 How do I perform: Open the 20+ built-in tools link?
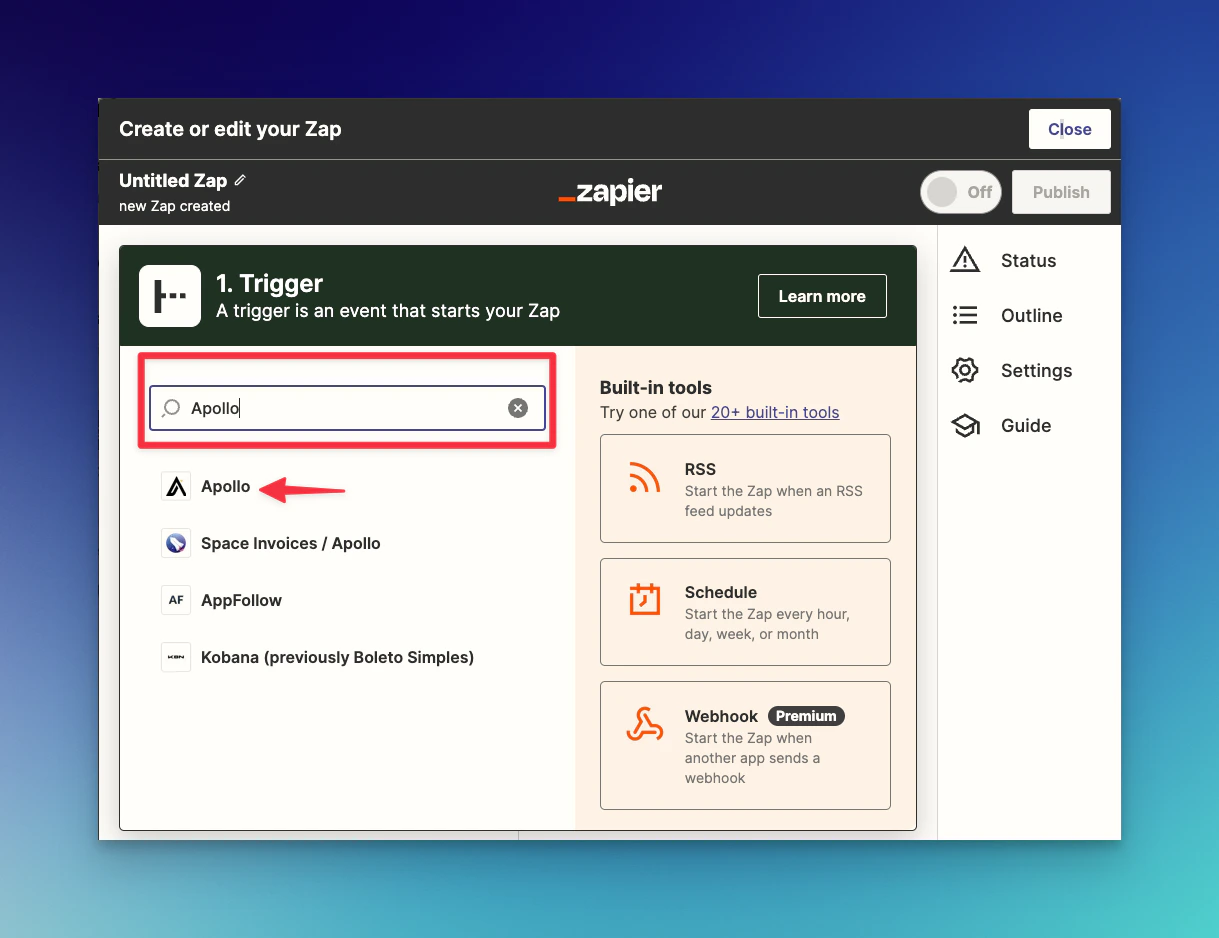[x=775, y=412]
